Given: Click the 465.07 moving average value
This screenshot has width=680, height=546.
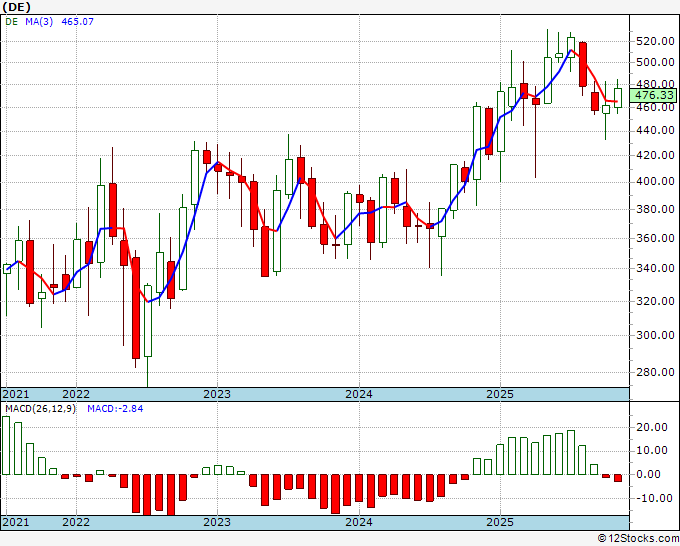Looking at the screenshot, I should [78, 22].
